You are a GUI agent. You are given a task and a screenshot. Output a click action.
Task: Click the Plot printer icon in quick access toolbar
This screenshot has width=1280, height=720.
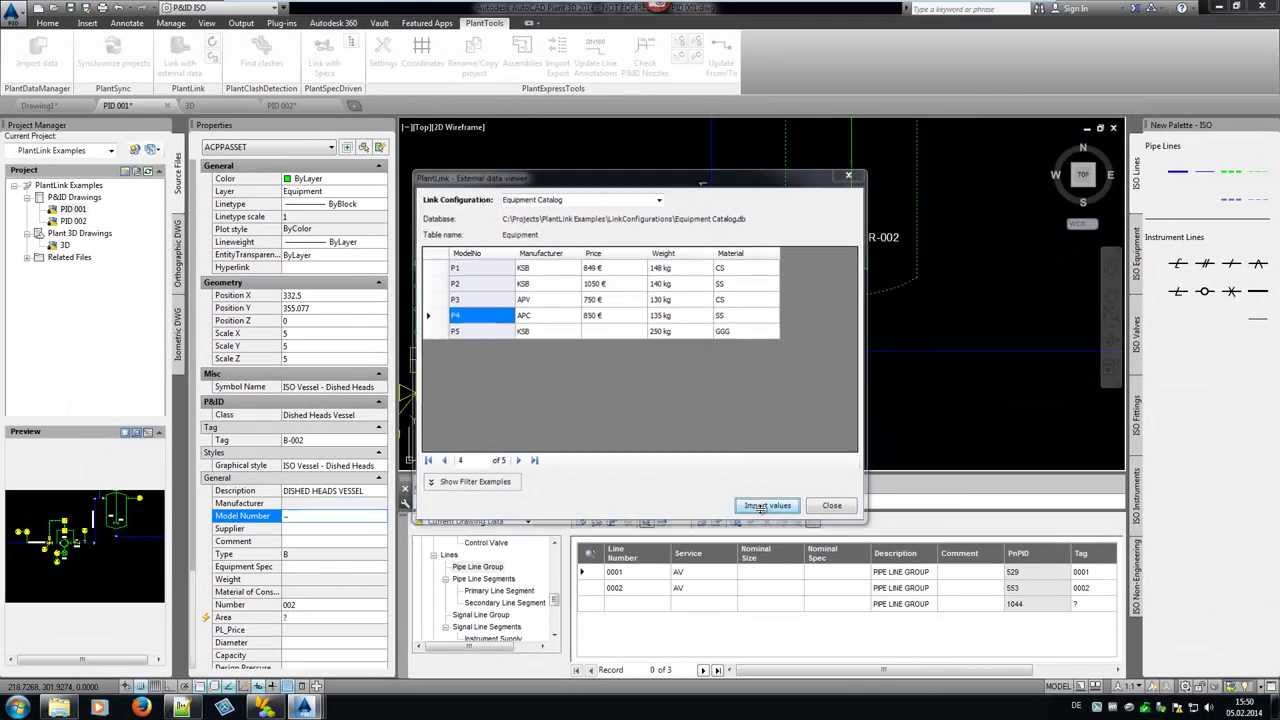tap(101, 8)
